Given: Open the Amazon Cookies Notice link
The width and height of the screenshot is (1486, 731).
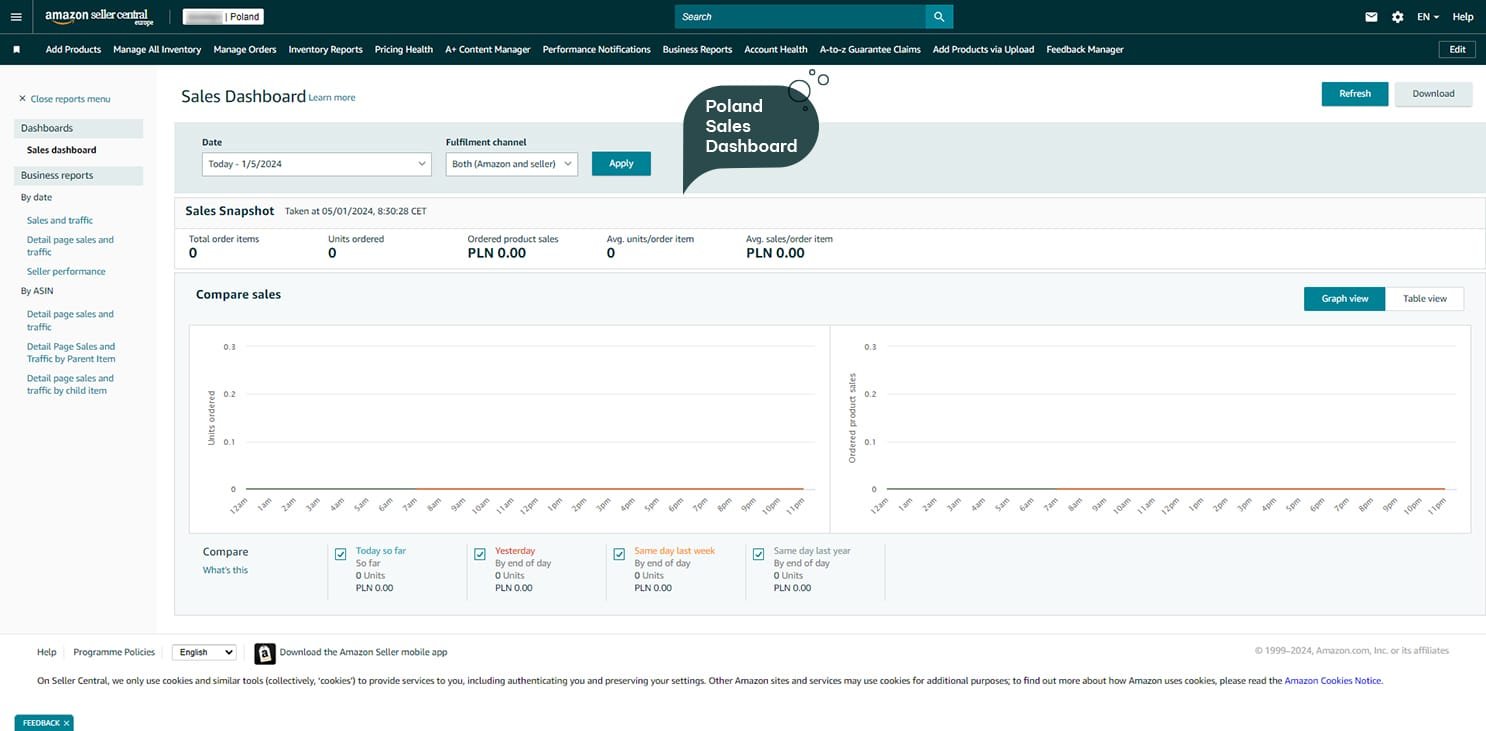Looking at the screenshot, I should (1332, 681).
